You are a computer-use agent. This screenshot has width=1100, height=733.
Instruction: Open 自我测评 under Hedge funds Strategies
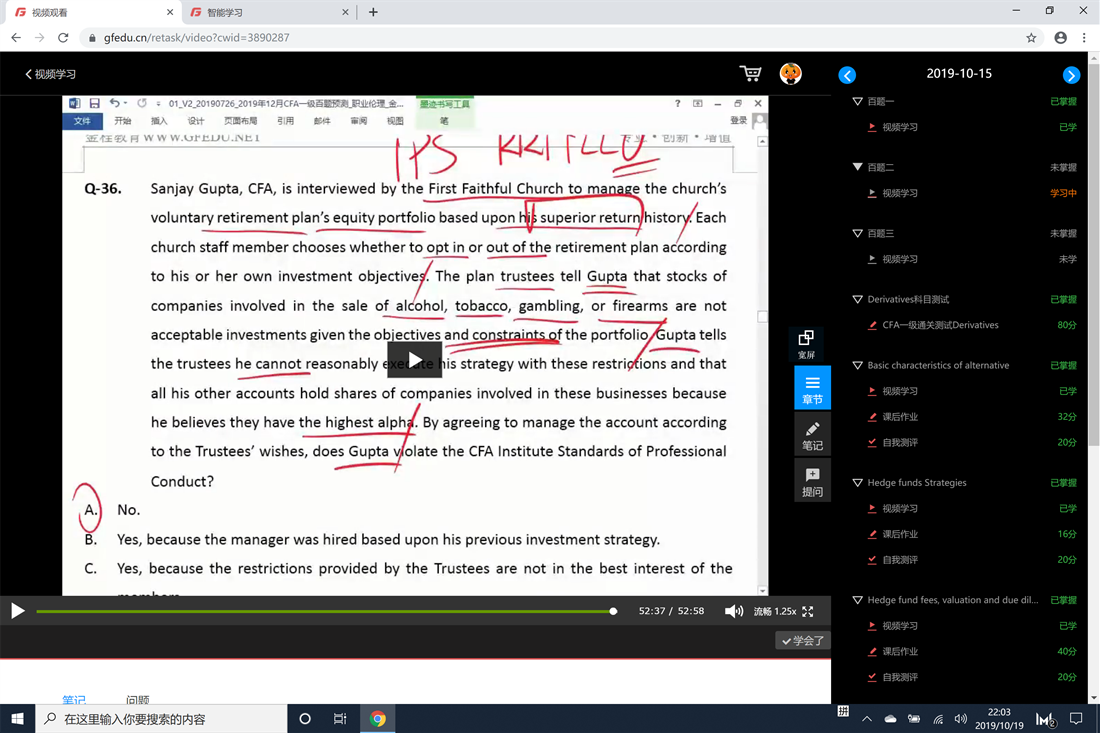[899, 560]
